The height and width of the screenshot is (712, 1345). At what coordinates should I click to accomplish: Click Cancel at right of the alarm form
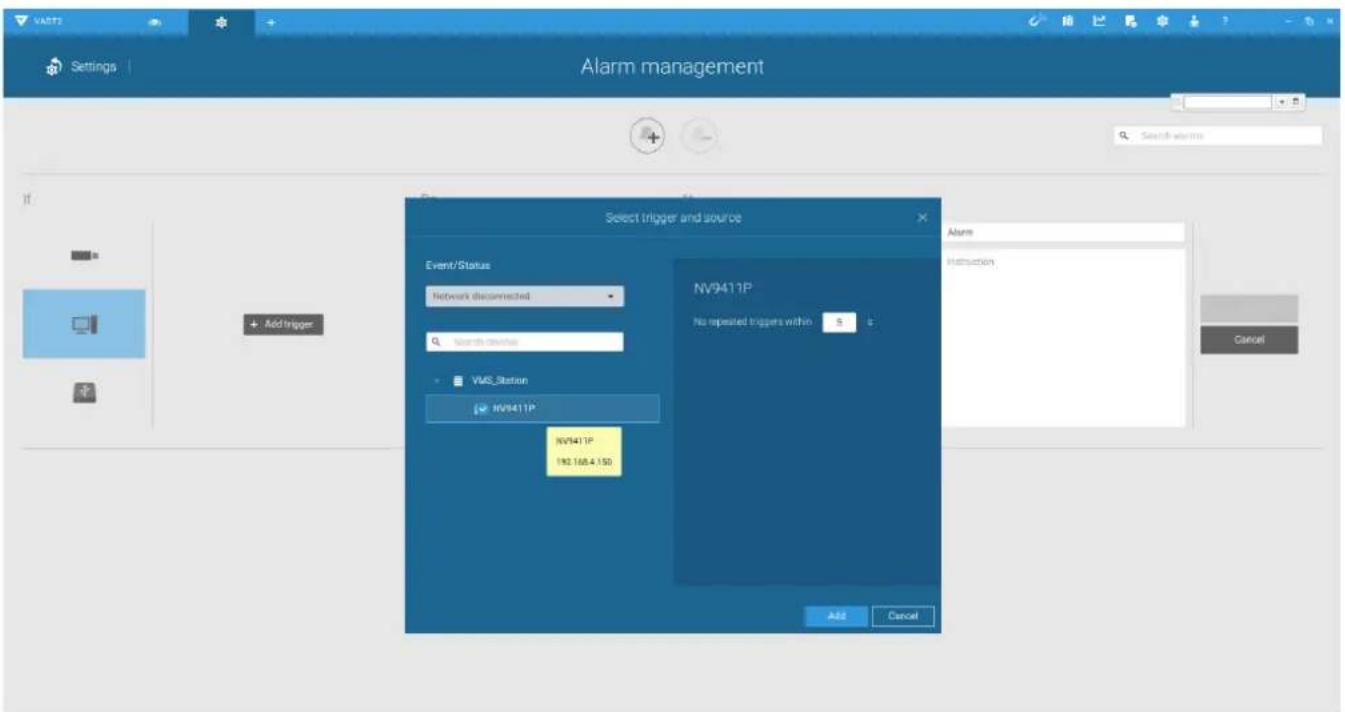coord(1249,340)
